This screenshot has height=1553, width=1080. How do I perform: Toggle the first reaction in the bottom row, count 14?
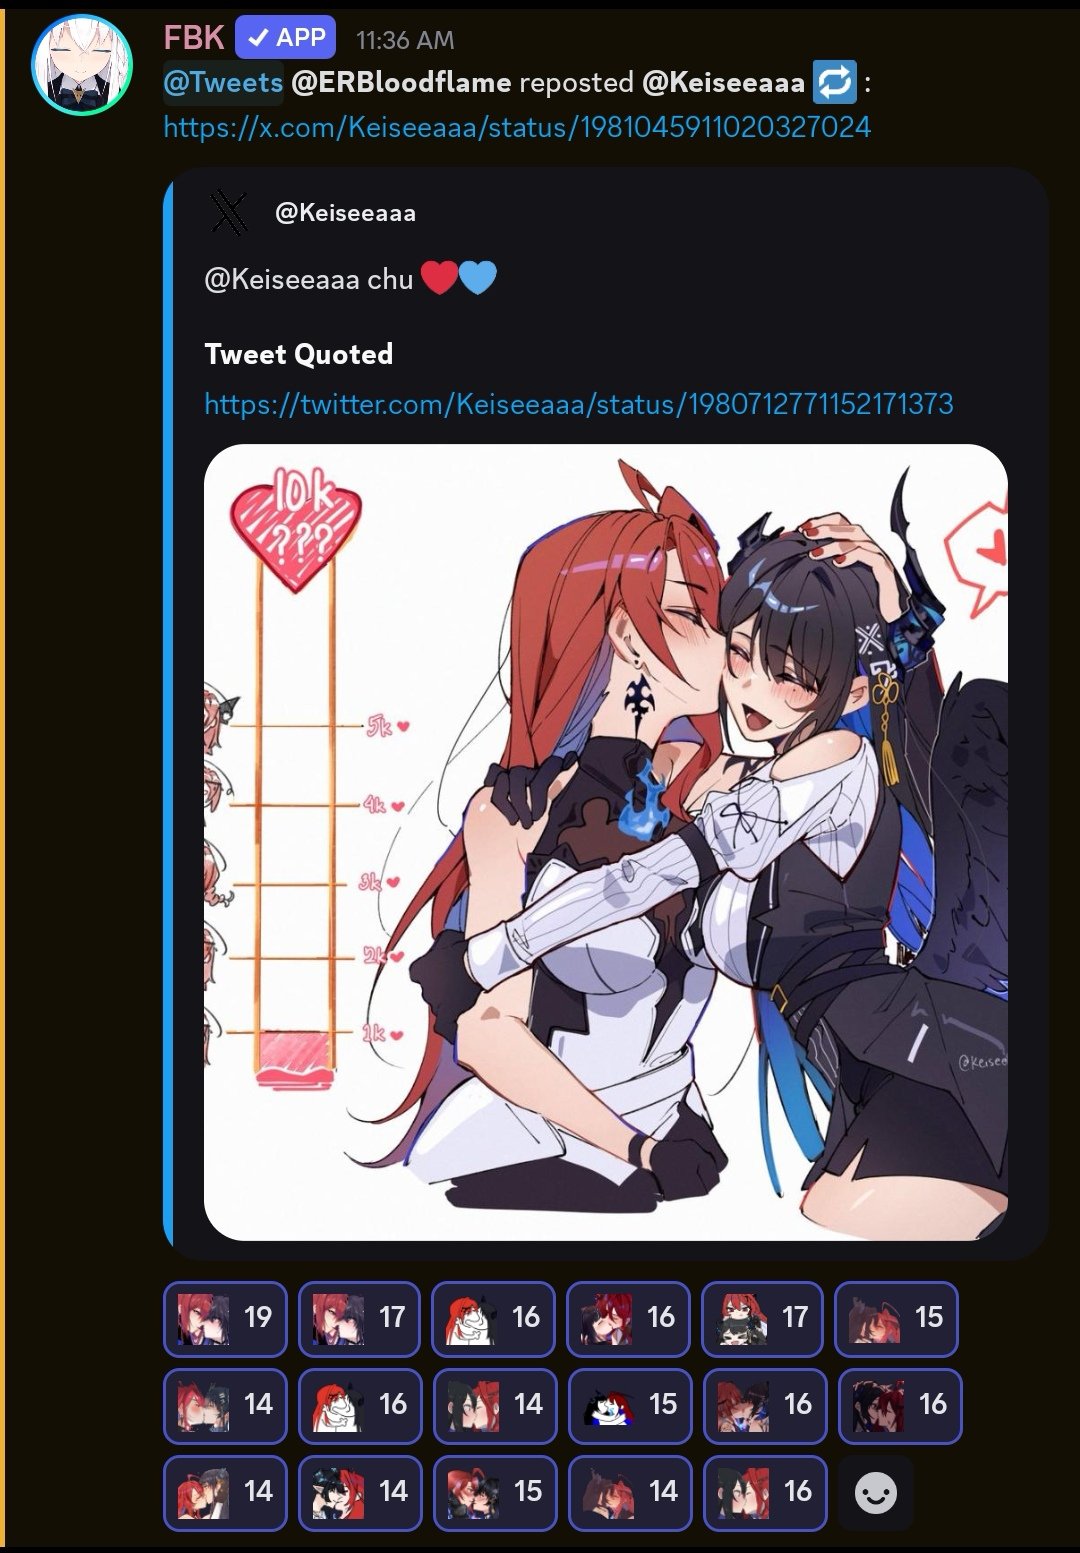pos(226,1493)
